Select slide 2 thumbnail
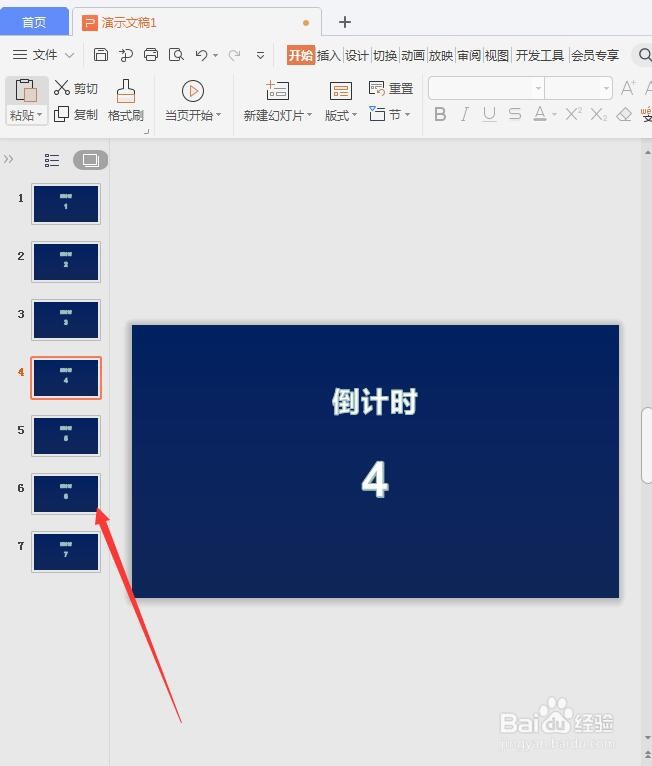This screenshot has height=766, width=652. [x=66, y=262]
